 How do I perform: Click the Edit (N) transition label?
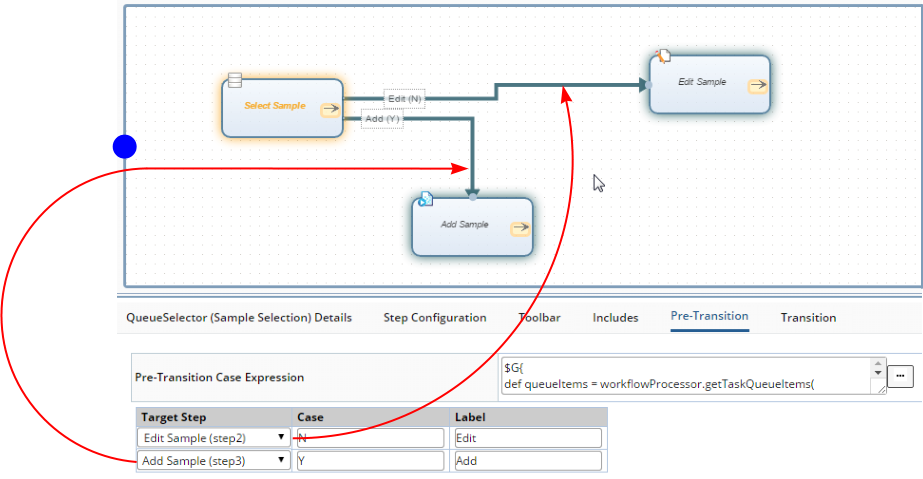coord(404,99)
